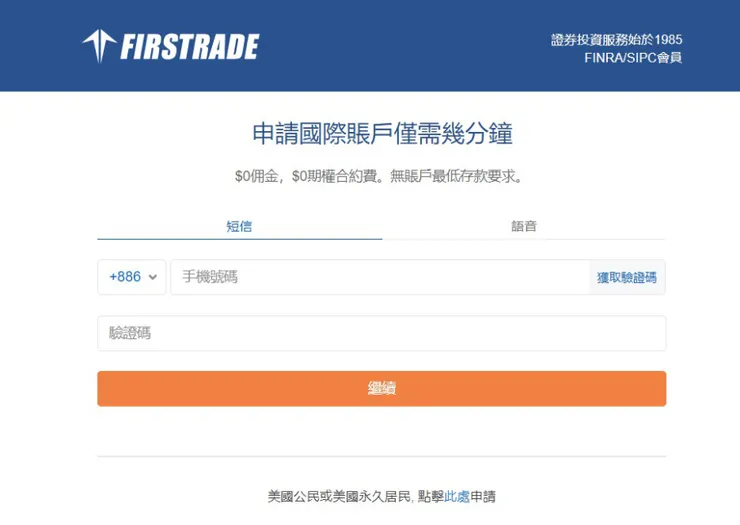
Task: Click the 證券投資服務始於1985 header text
Action: click(616, 40)
